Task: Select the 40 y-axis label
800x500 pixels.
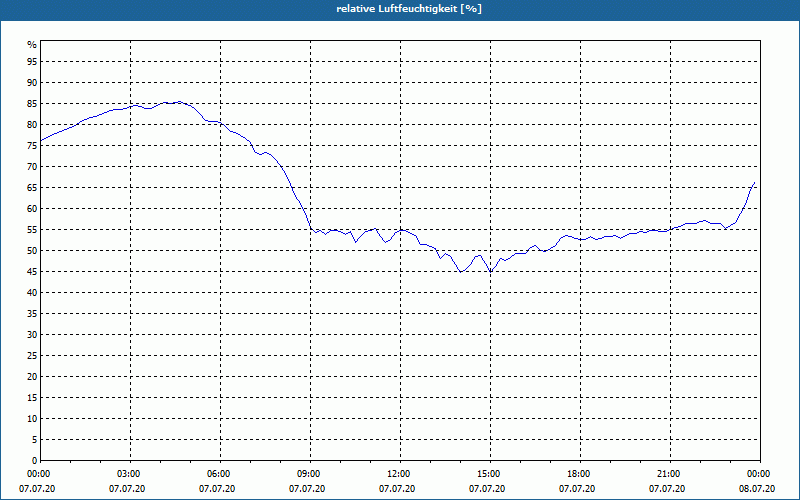Action: [32, 292]
